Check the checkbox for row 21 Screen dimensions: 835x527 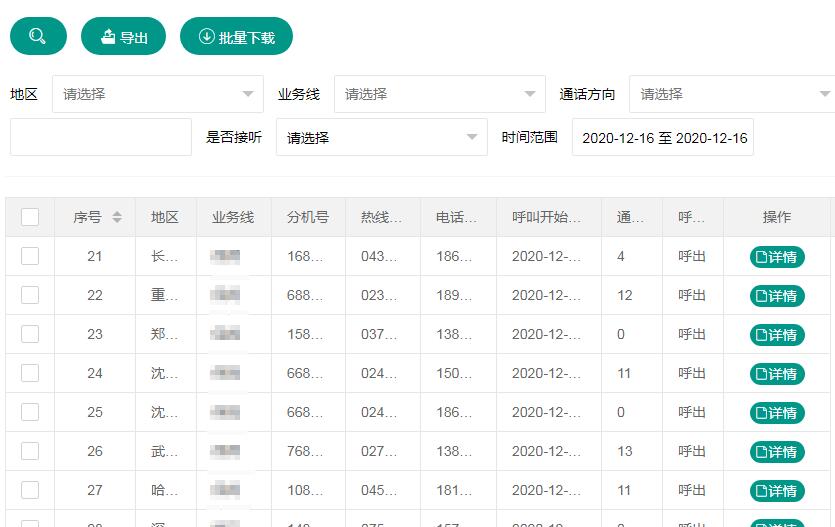30,256
